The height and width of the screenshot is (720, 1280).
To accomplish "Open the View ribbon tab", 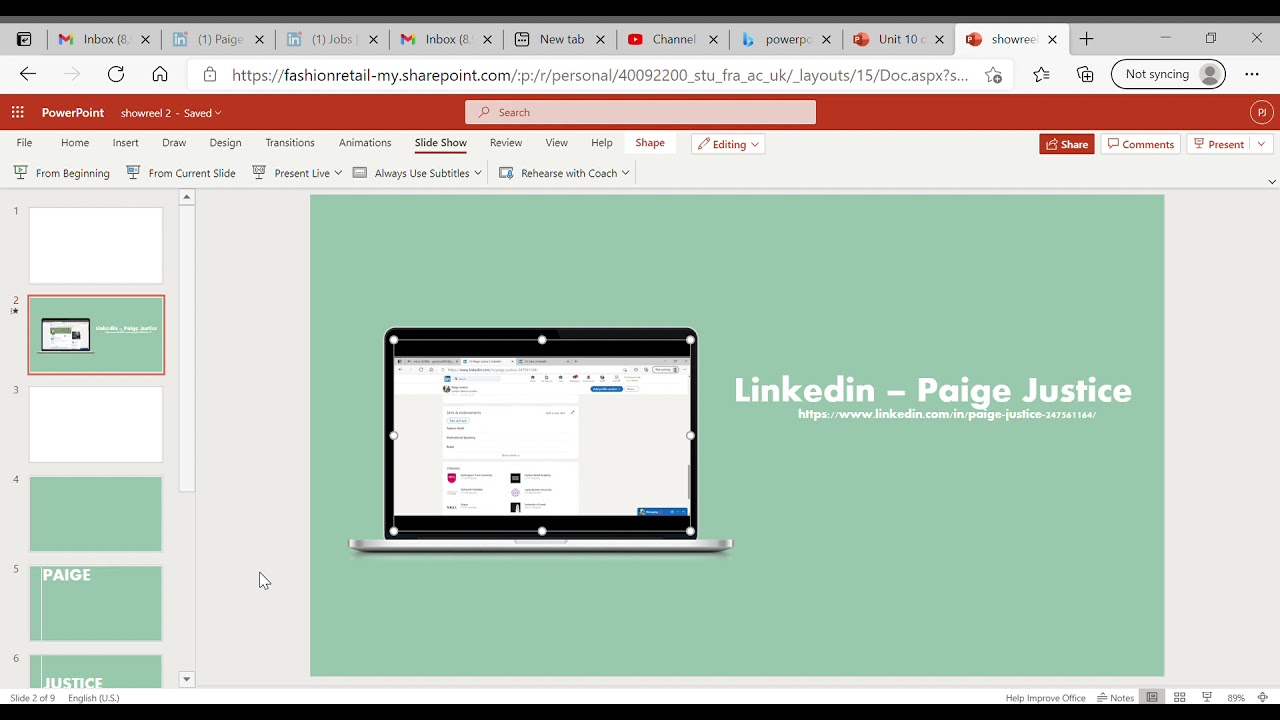I will tap(557, 143).
